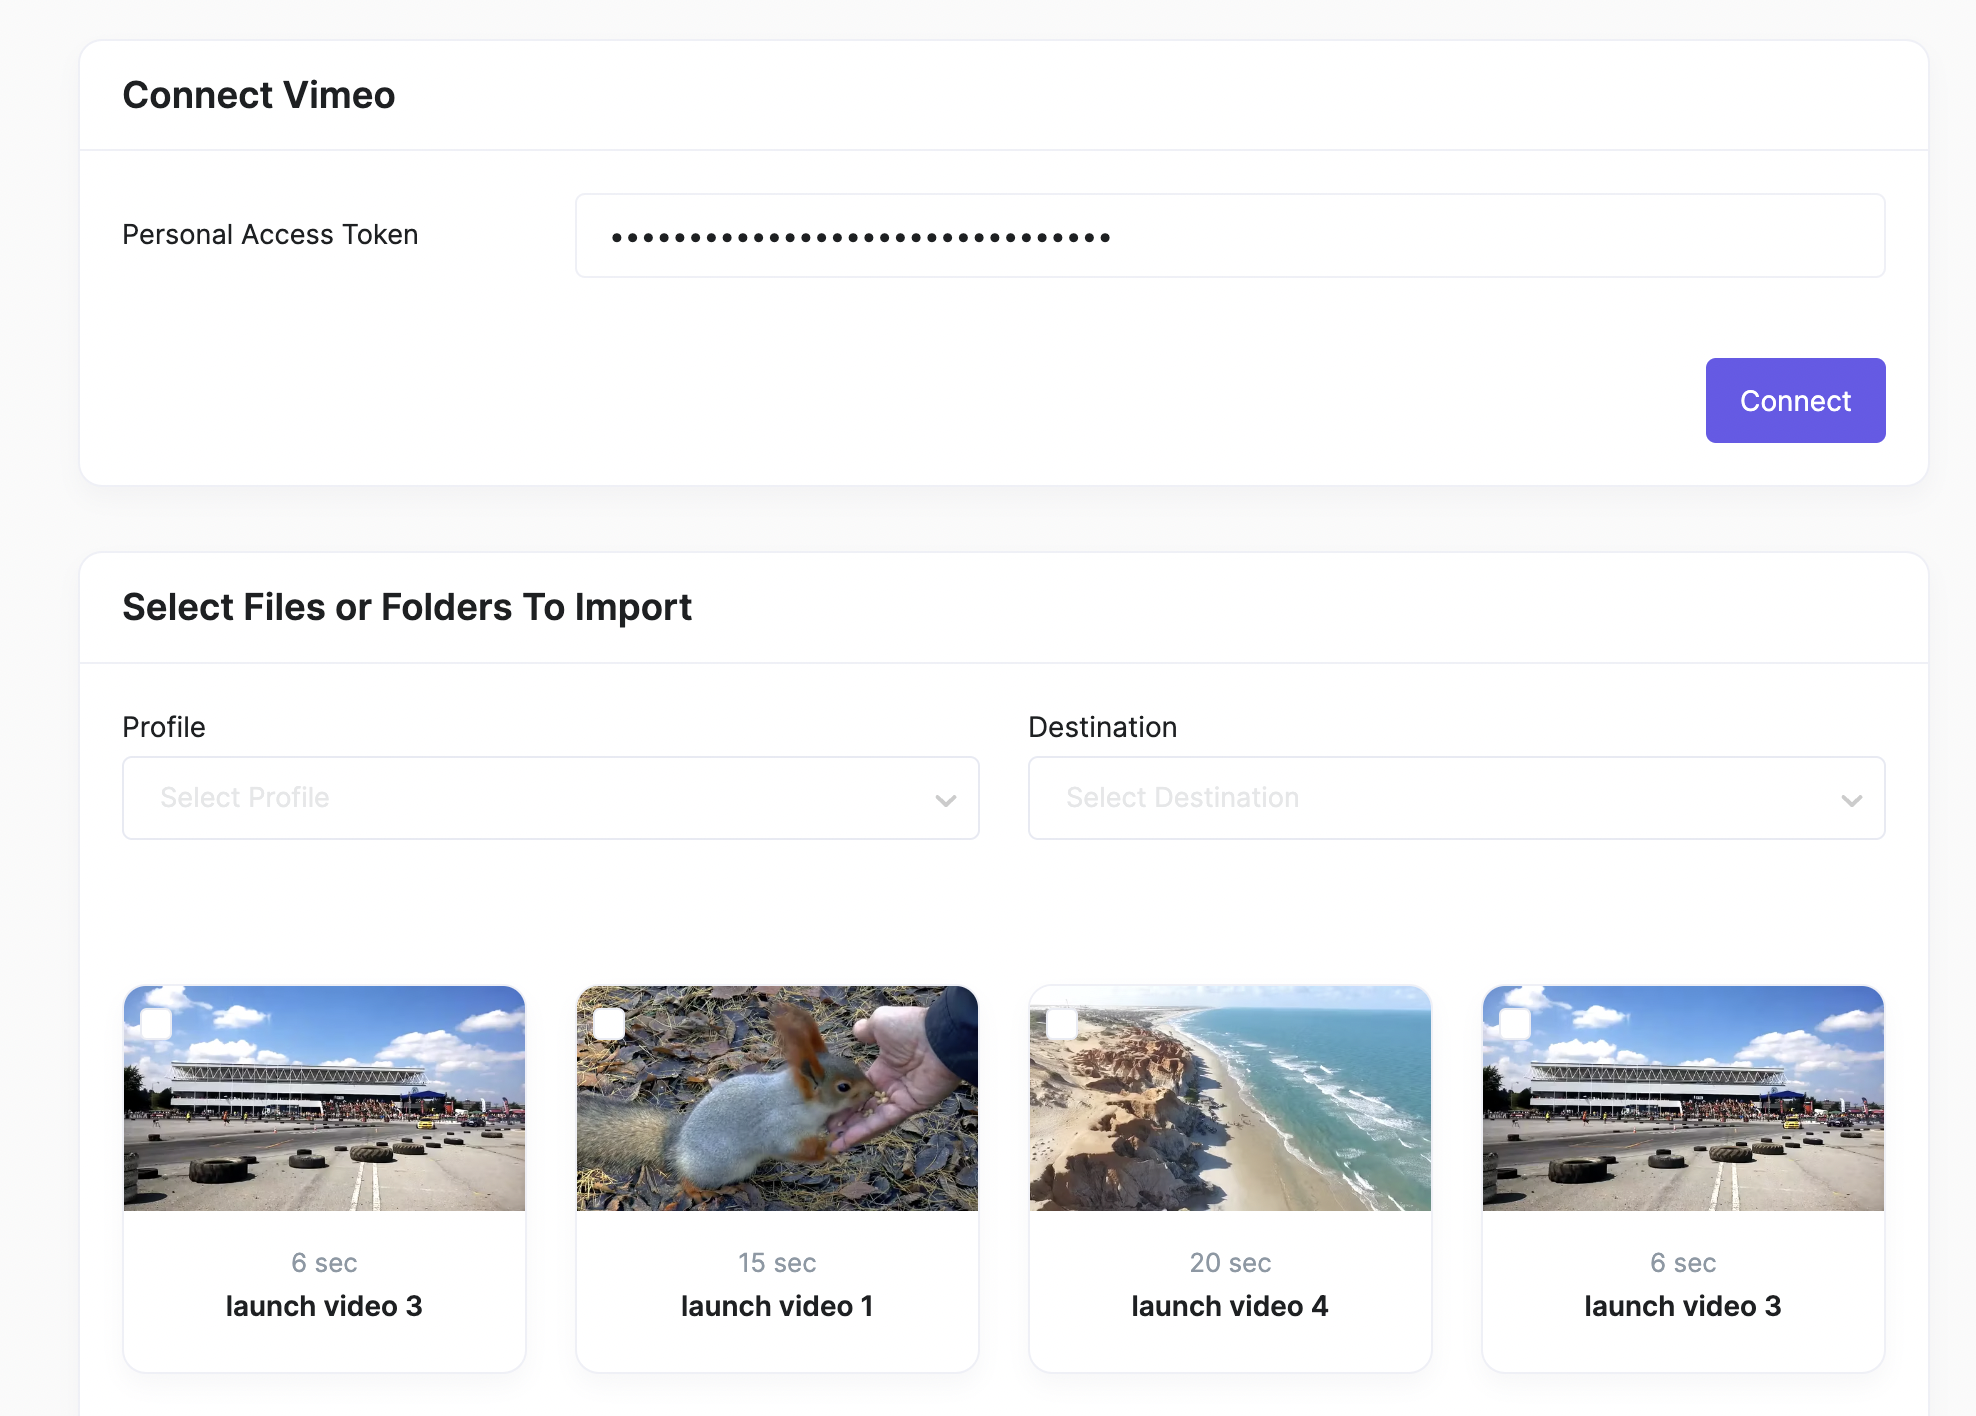Tick the checkbox on launch video 1

pos(609,1024)
